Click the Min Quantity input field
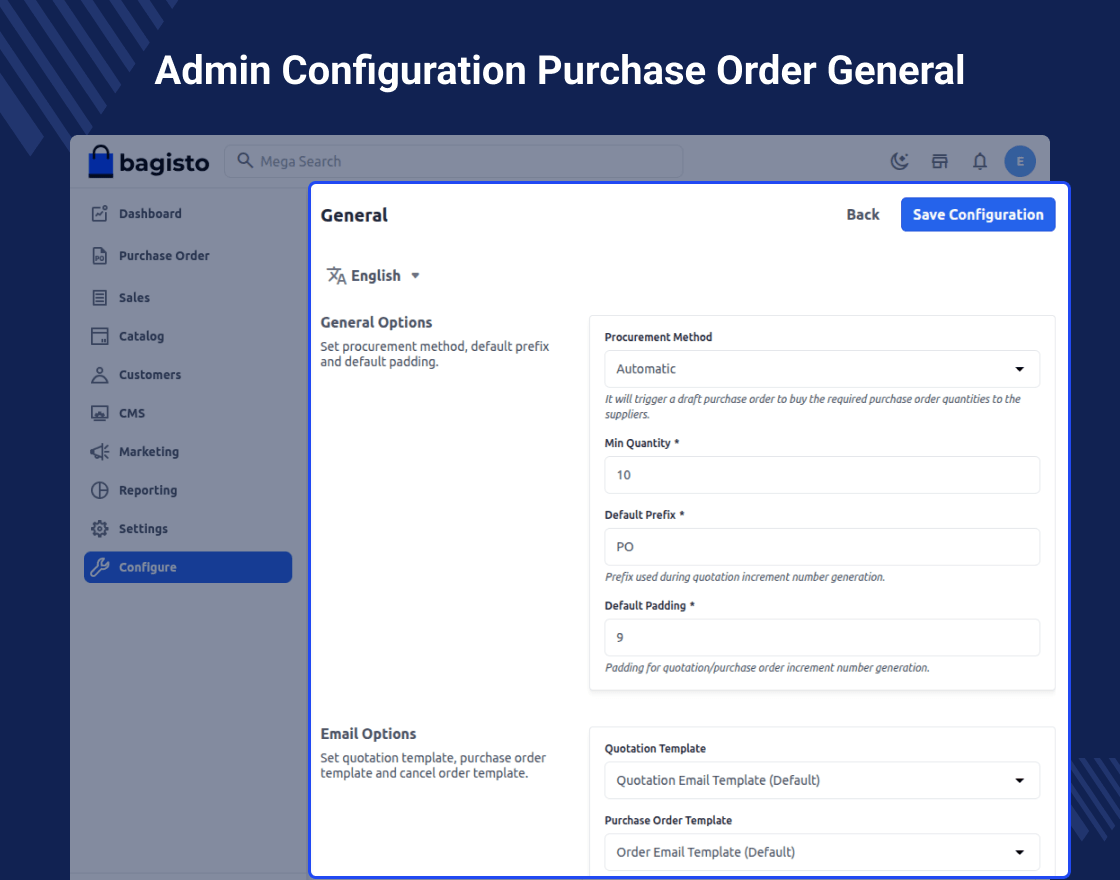Image resolution: width=1120 pixels, height=880 pixels. [822, 475]
